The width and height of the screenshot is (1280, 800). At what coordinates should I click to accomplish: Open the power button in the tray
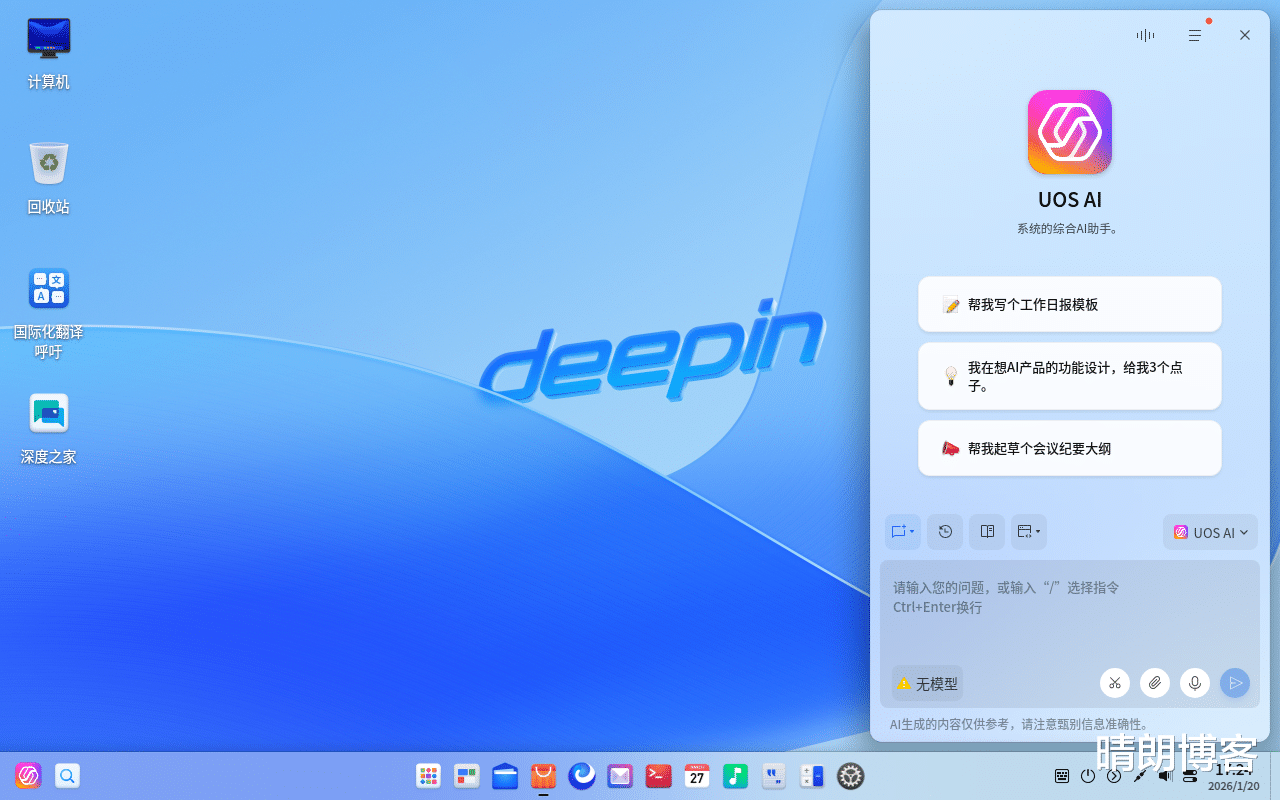[1088, 776]
